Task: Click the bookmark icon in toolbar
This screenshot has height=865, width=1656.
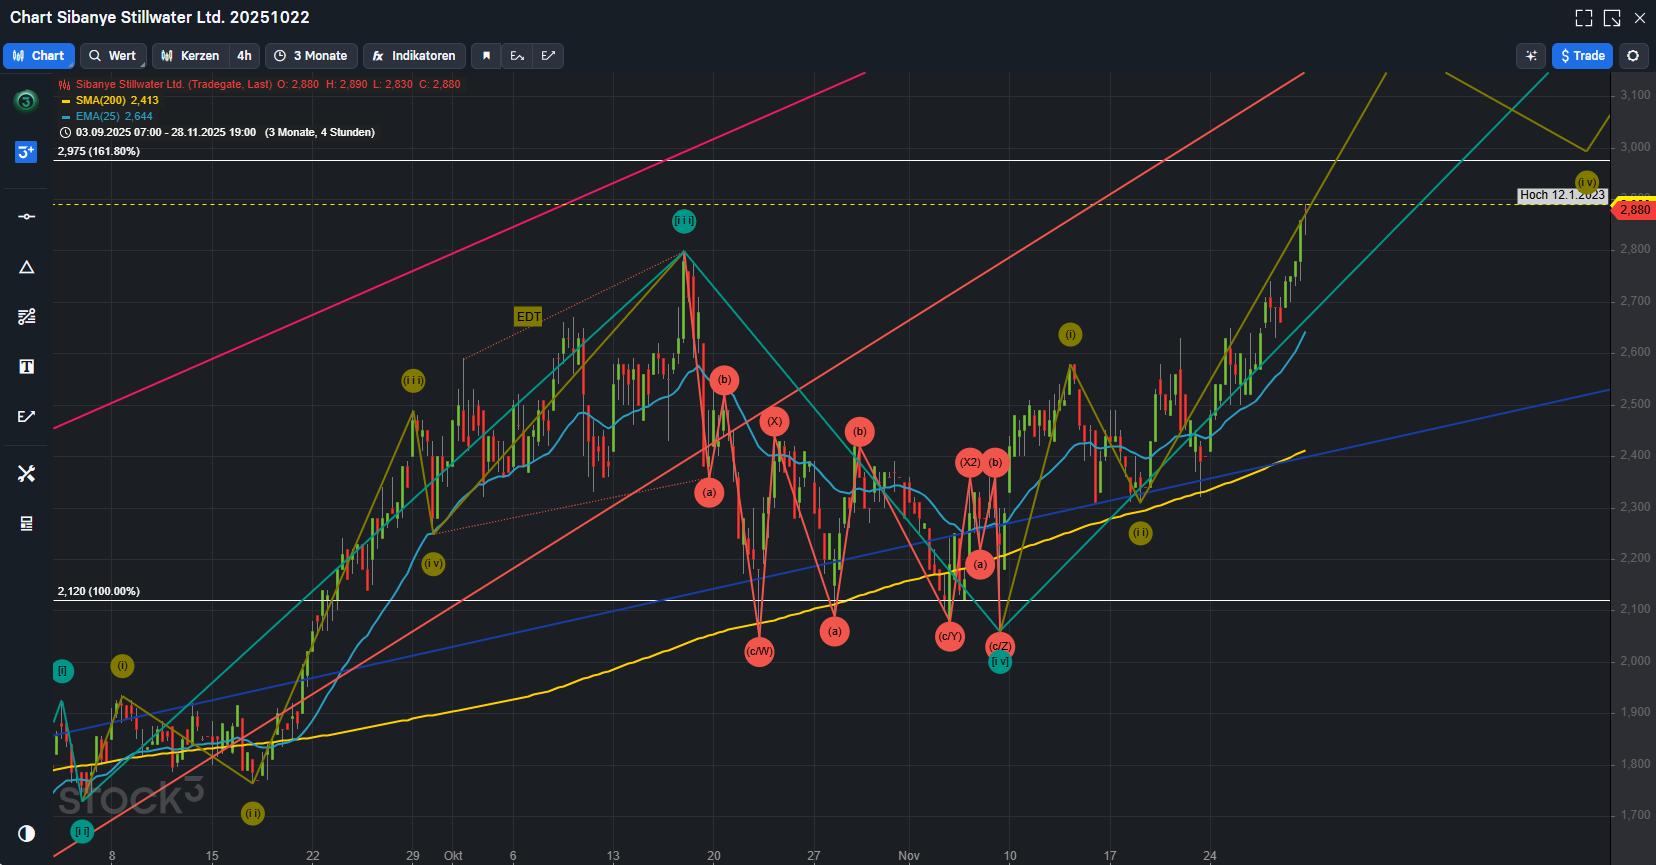Action: (486, 56)
